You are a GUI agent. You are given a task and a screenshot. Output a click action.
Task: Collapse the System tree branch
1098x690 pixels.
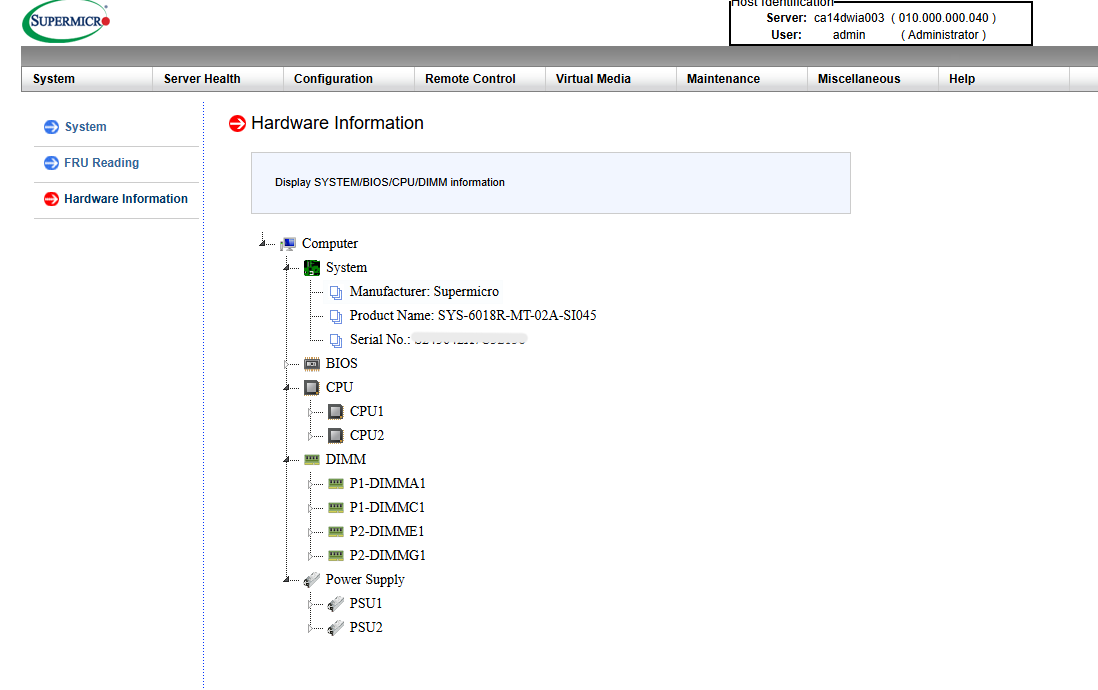tap(287, 268)
